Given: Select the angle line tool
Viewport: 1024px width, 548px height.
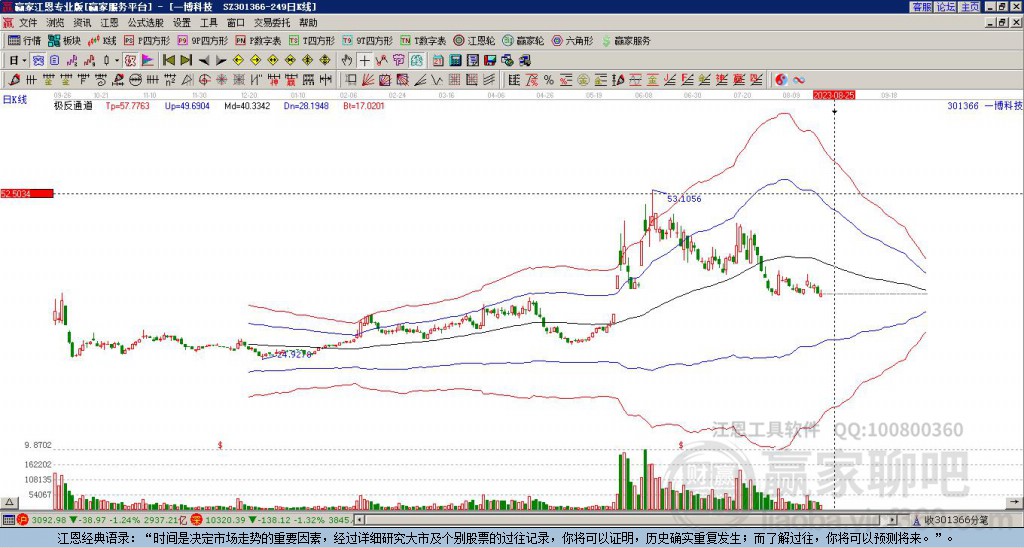Looking at the screenshot, I should point(419,80).
